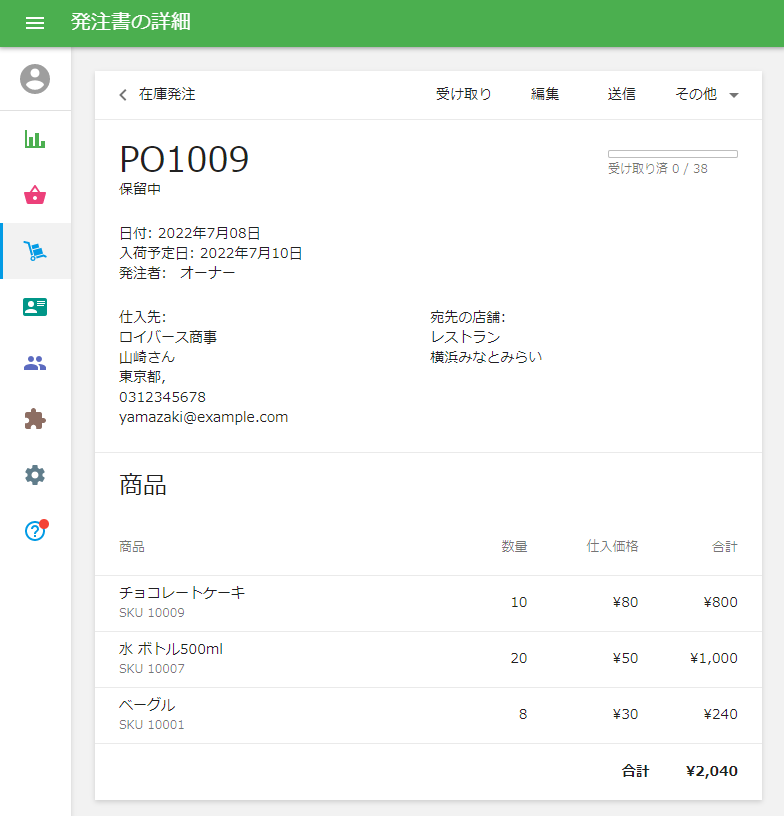Open the customers people icon
Image resolution: width=784 pixels, height=816 pixels.
35,363
